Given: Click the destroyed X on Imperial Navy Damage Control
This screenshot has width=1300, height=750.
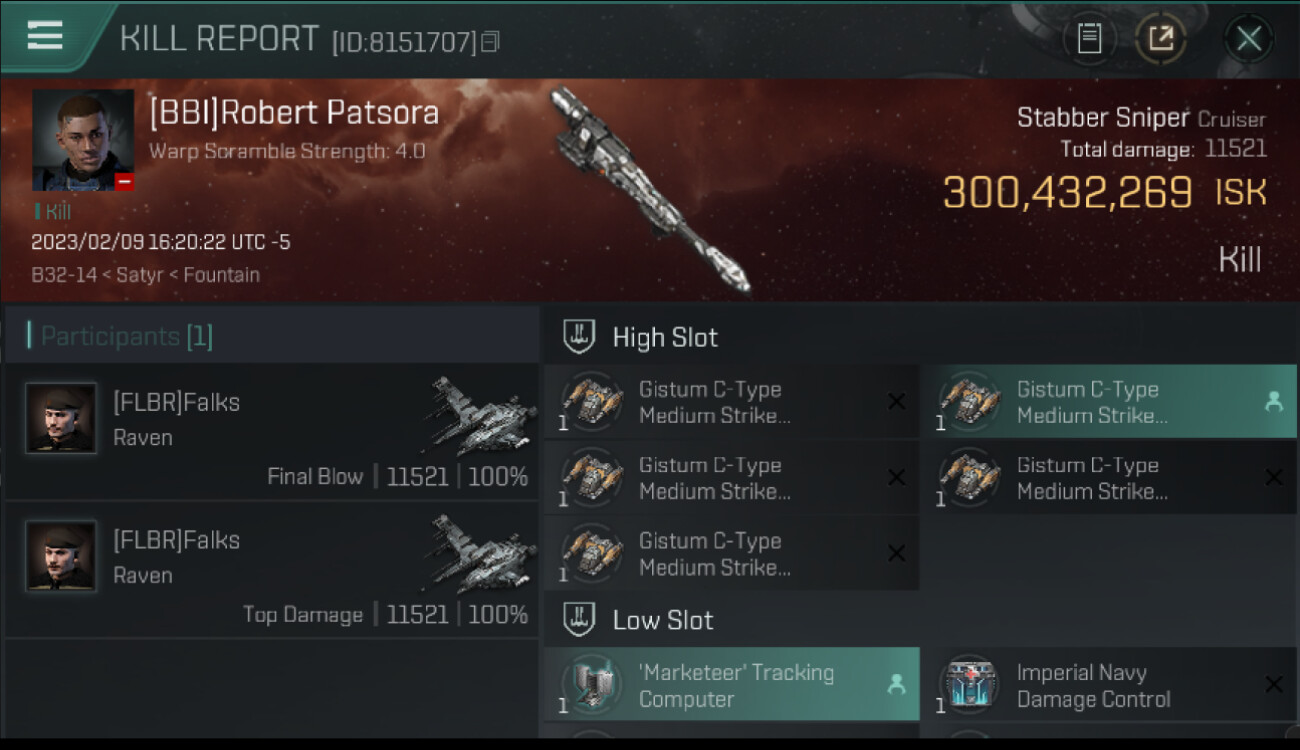Looking at the screenshot, I should coord(1273,684).
